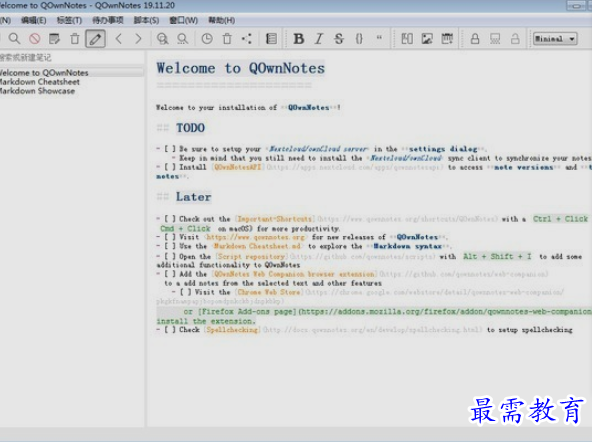This screenshot has width=592, height=442.
Task: Click the Spellchecking link
Action: coord(233,330)
